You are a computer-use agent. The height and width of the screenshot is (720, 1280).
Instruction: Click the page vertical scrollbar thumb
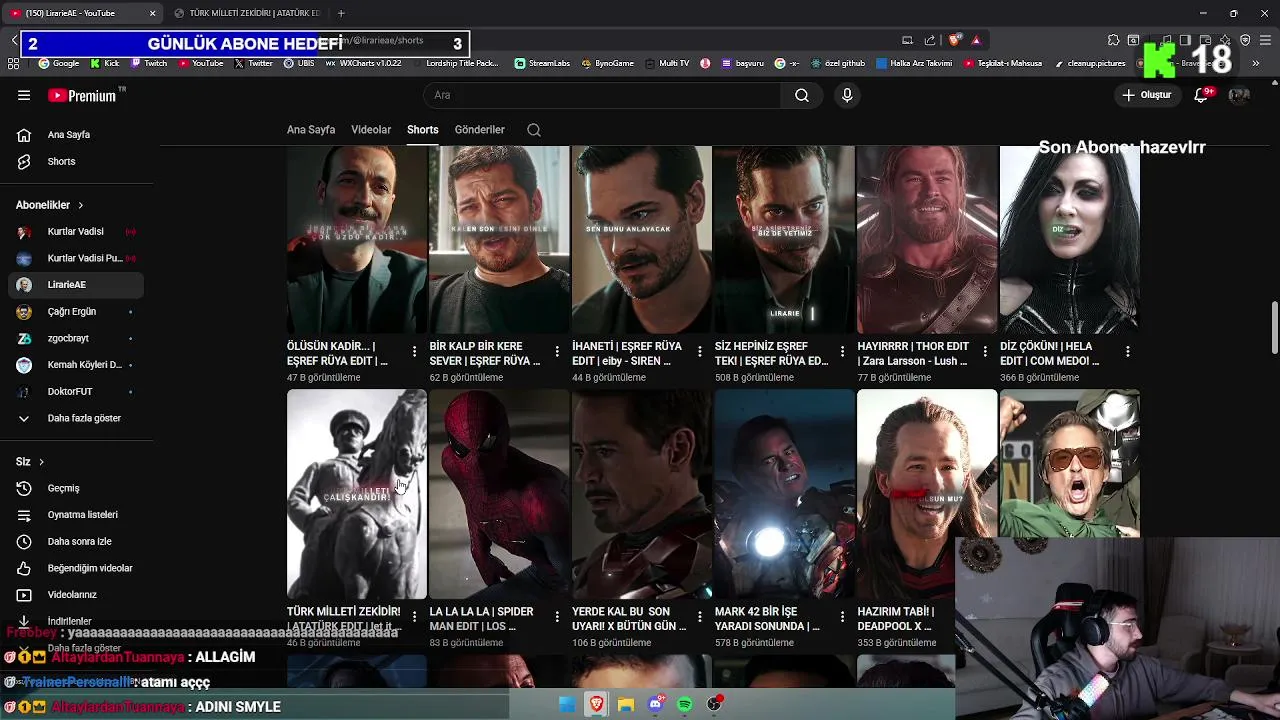tap(1275, 327)
